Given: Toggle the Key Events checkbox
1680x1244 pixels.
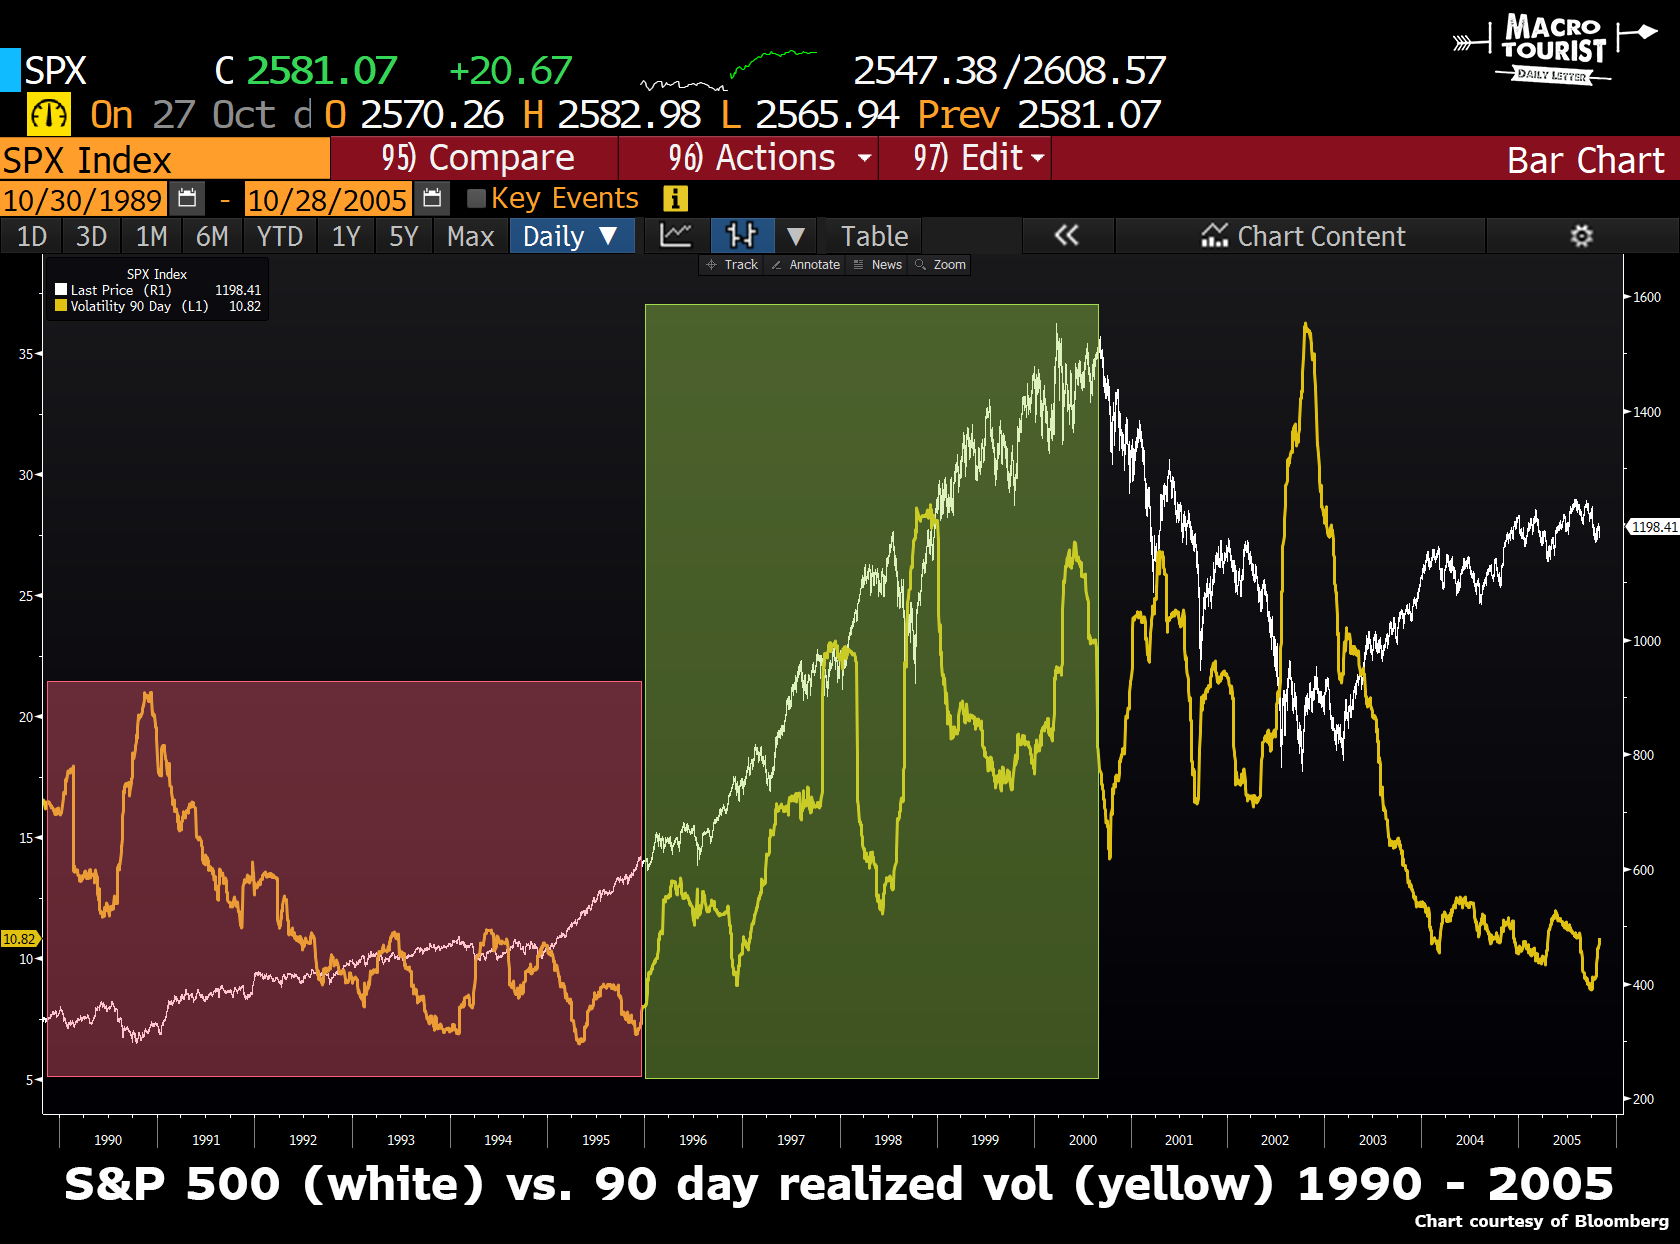Looking at the screenshot, I should (x=477, y=198).
